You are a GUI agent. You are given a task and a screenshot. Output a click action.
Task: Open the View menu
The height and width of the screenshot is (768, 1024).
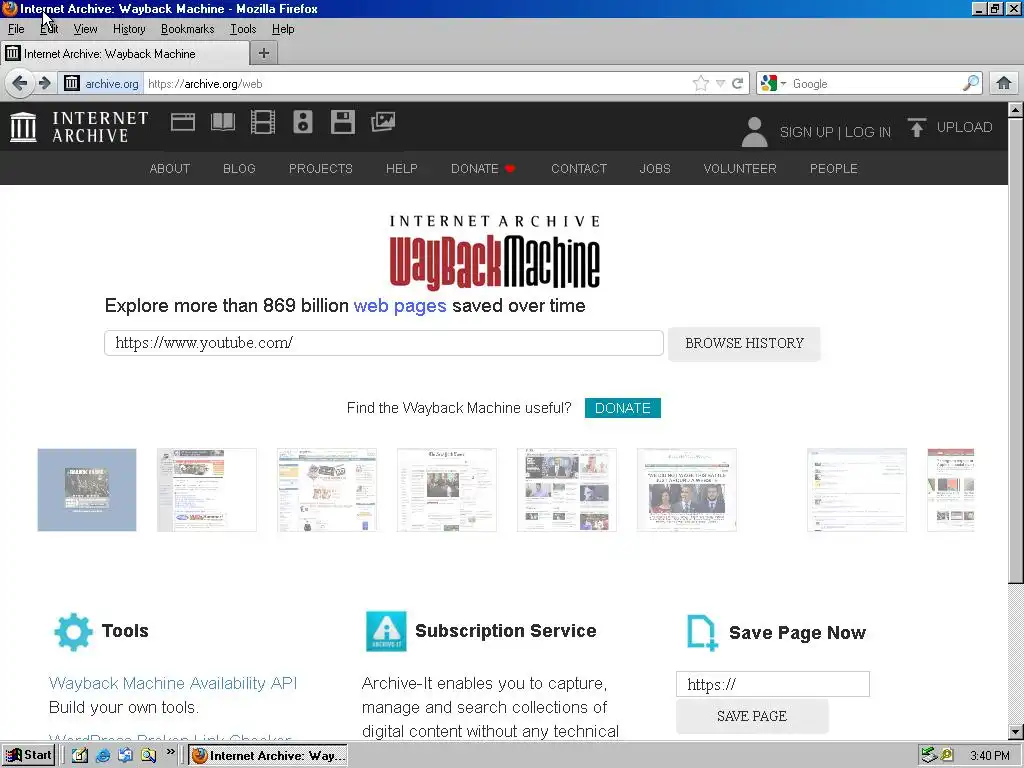[x=85, y=29]
